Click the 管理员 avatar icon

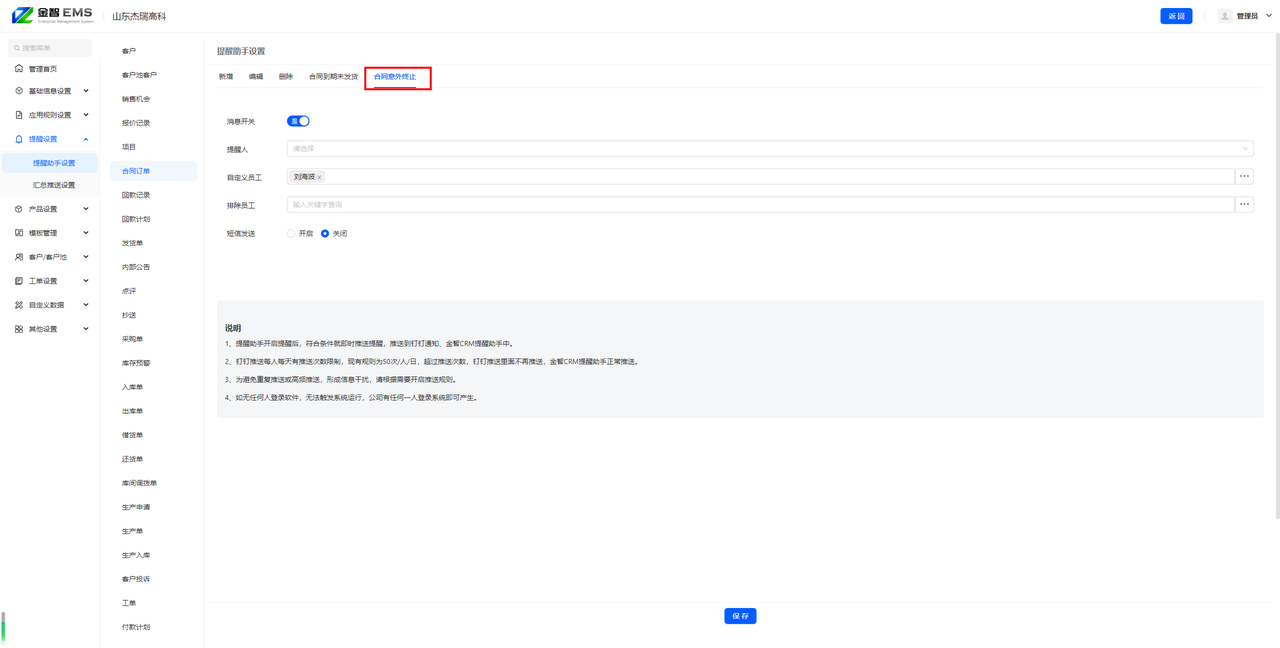pyautogui.click(x=1225, y=16)
